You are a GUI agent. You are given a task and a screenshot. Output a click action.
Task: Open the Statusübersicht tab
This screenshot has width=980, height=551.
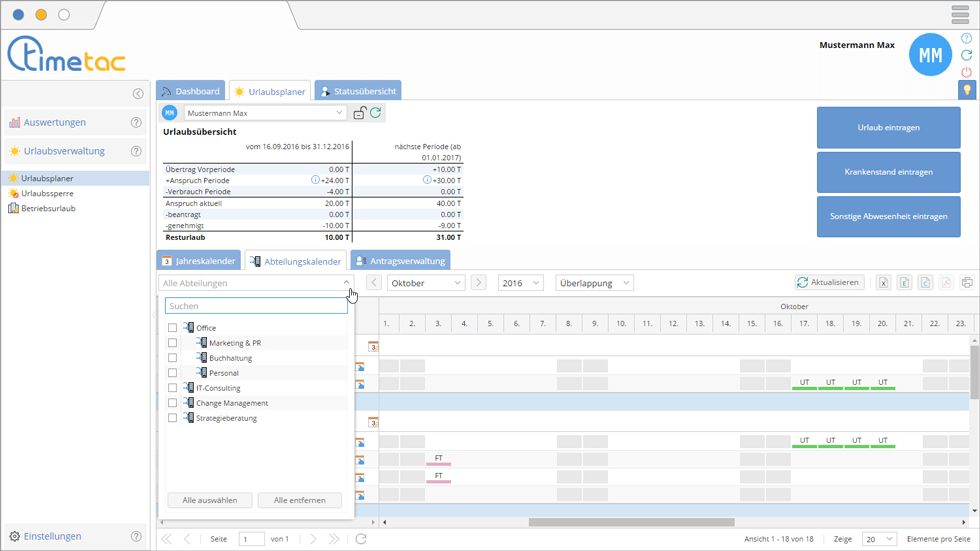pos(358,91)
